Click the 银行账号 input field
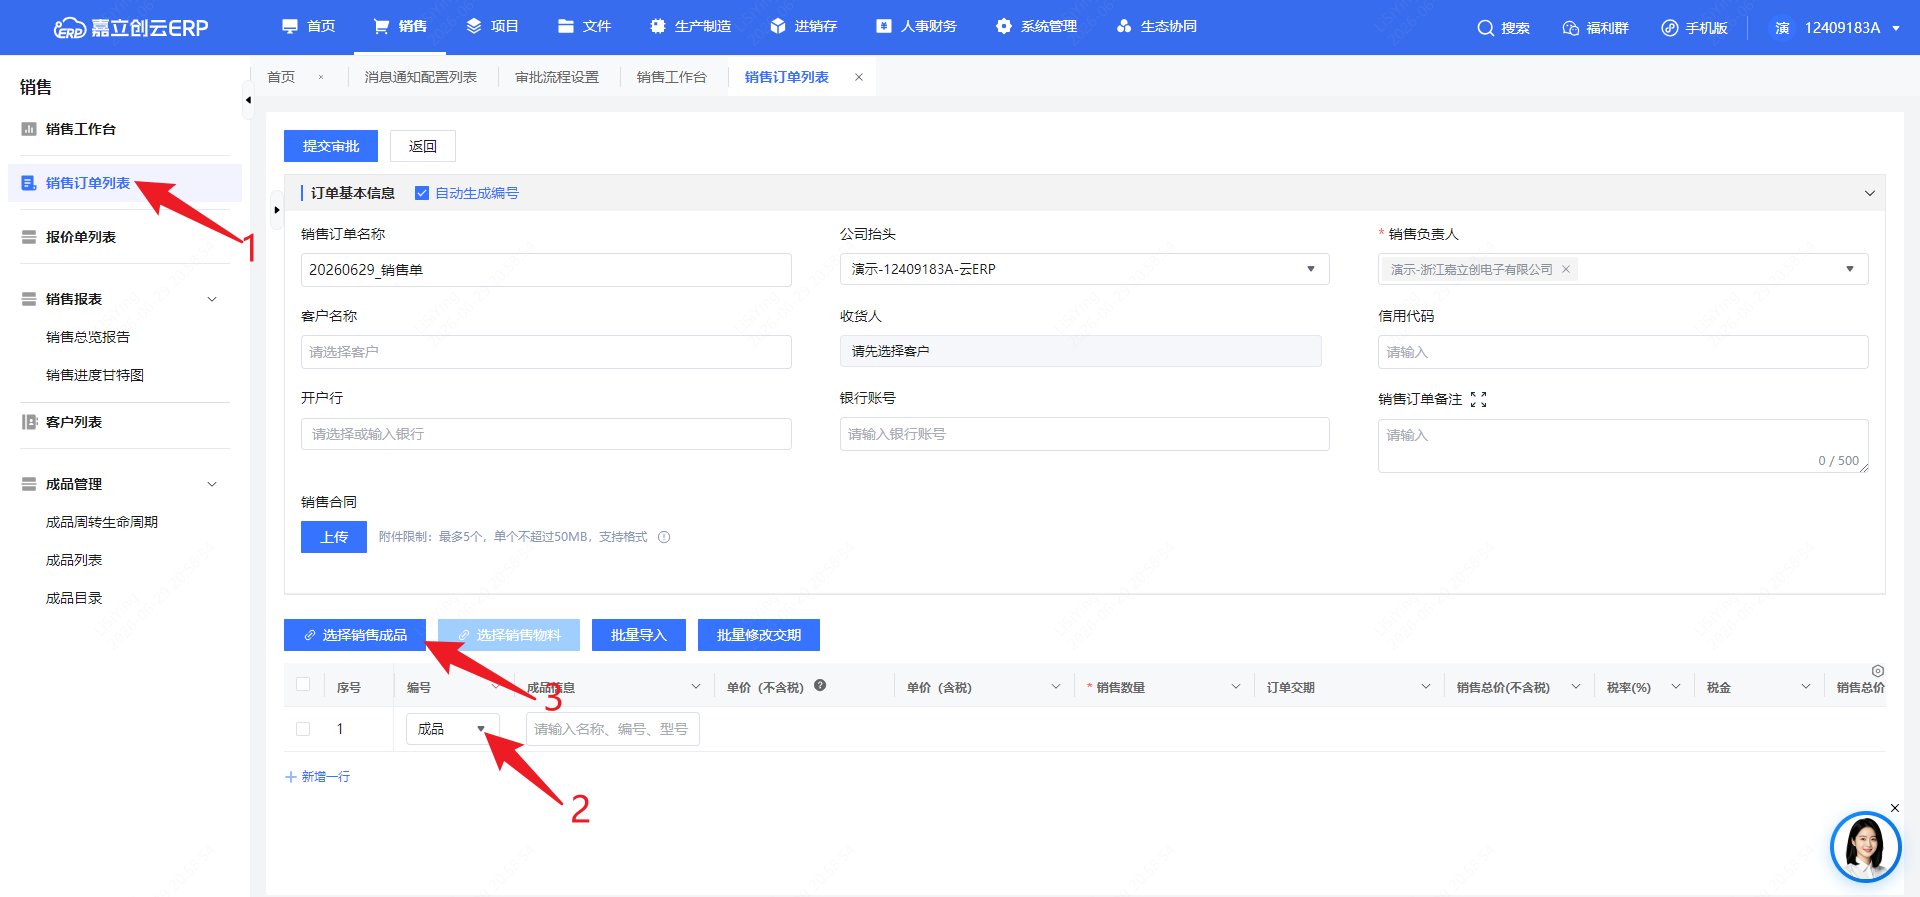This screenshot has height=897, width=1920. pyautogui.click(x=1084, y=434)
